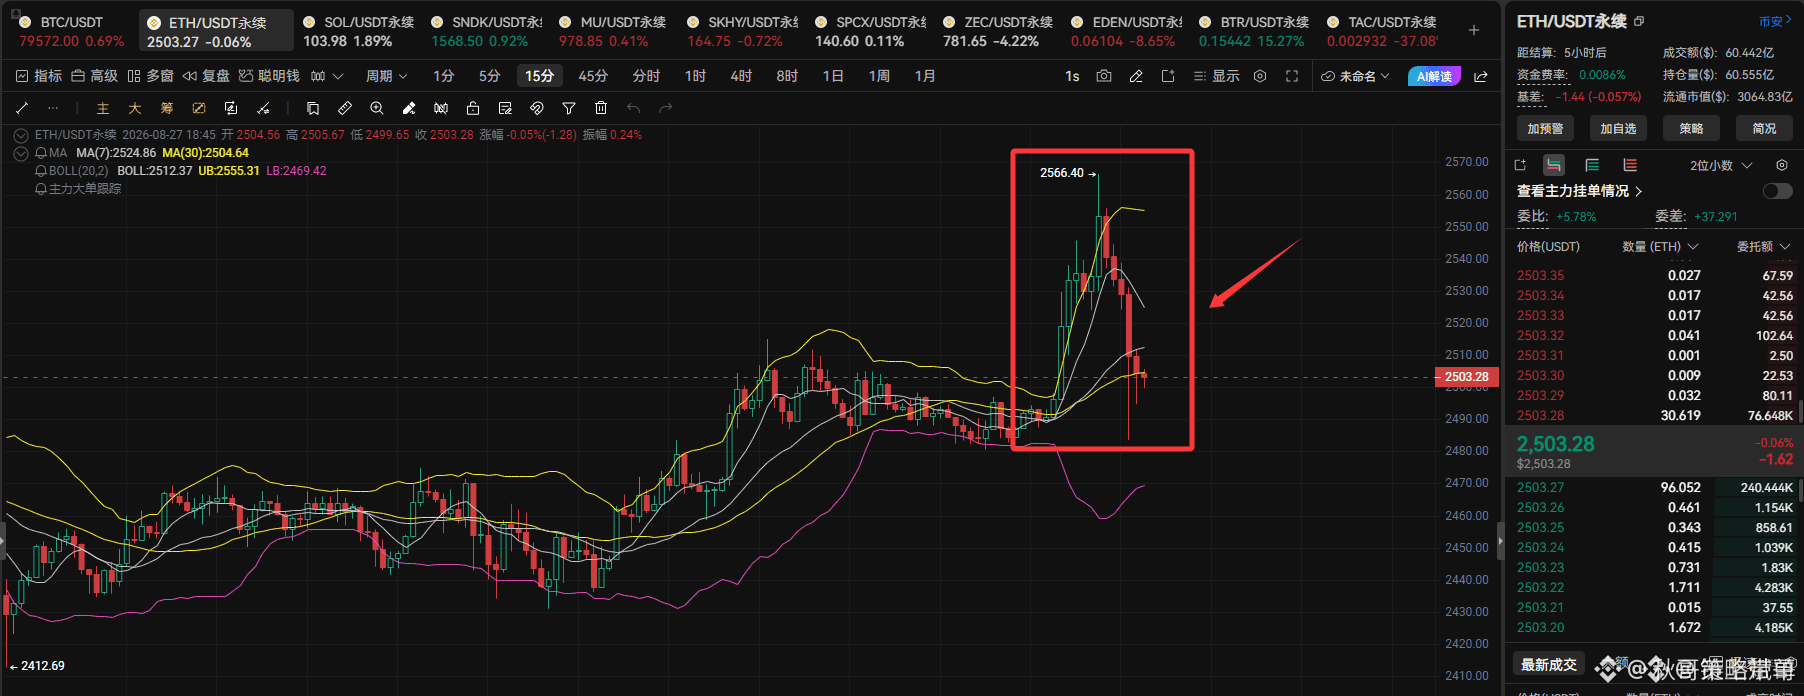Select the 1分 timeframe
The width and height of the screenshot is (1804, 696).
coord(444,76)
